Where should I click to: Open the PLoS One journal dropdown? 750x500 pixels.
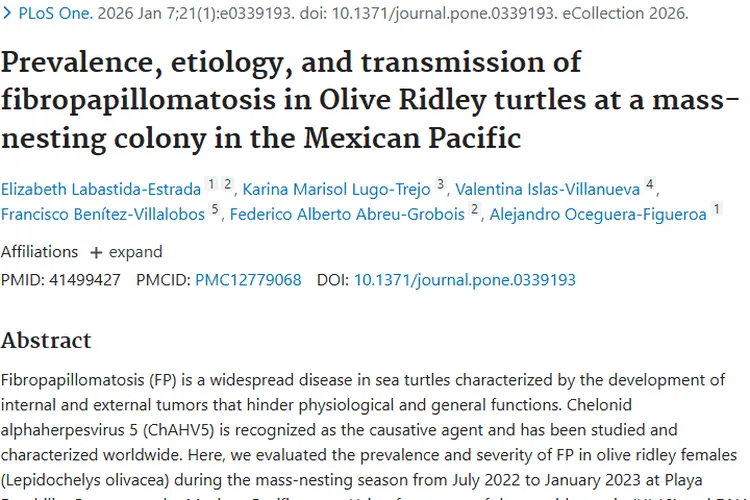pyautogui.click(x=47, y=14)
